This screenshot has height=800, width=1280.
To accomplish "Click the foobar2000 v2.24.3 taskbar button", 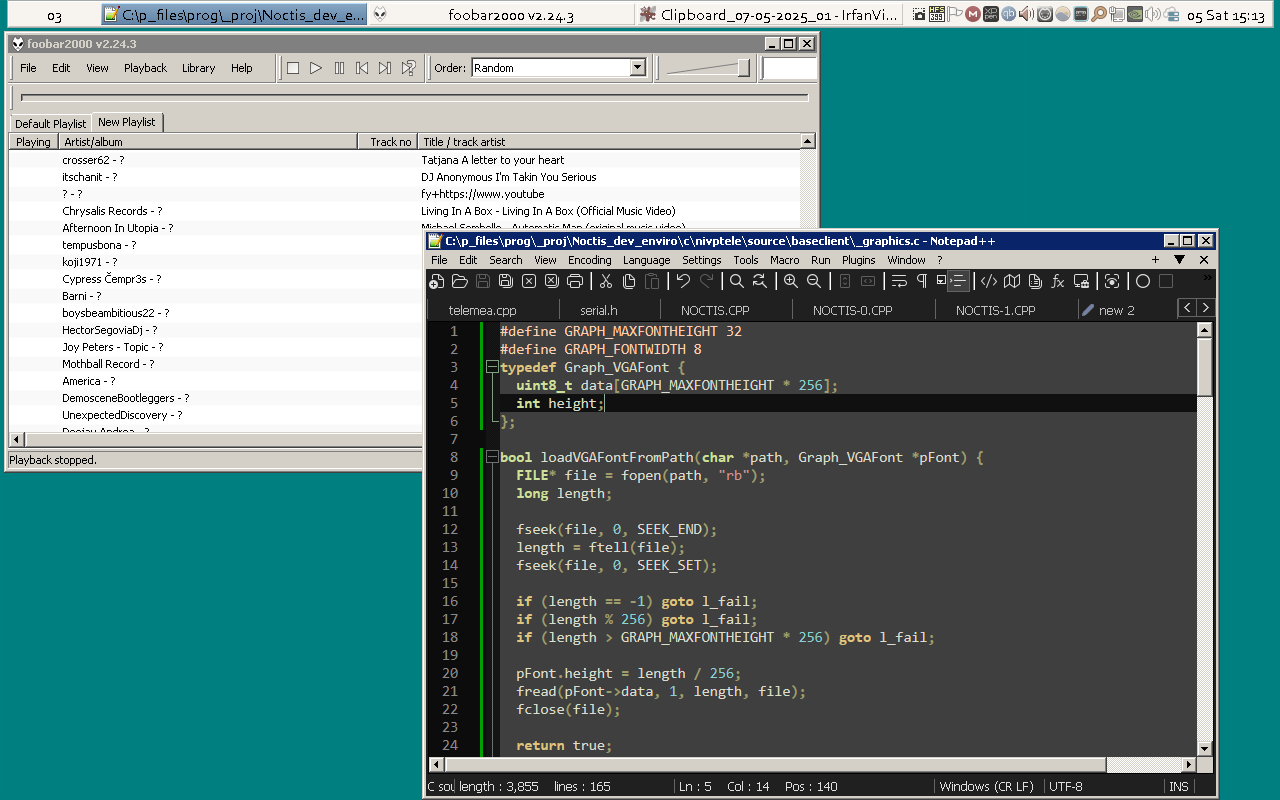I will click(501, 15).
